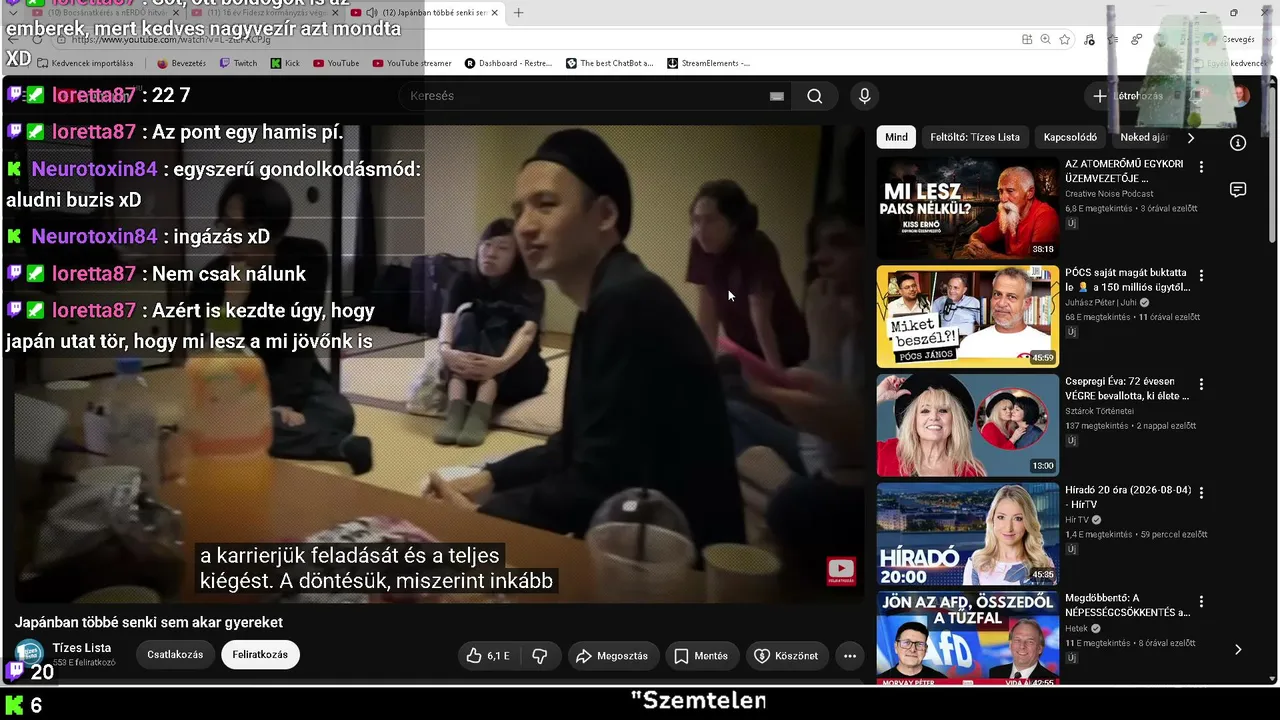1280x720 pixels.
Task: Click the video title Japánban többé senki sem akar gyereket
Action: (x=149, y=622)
